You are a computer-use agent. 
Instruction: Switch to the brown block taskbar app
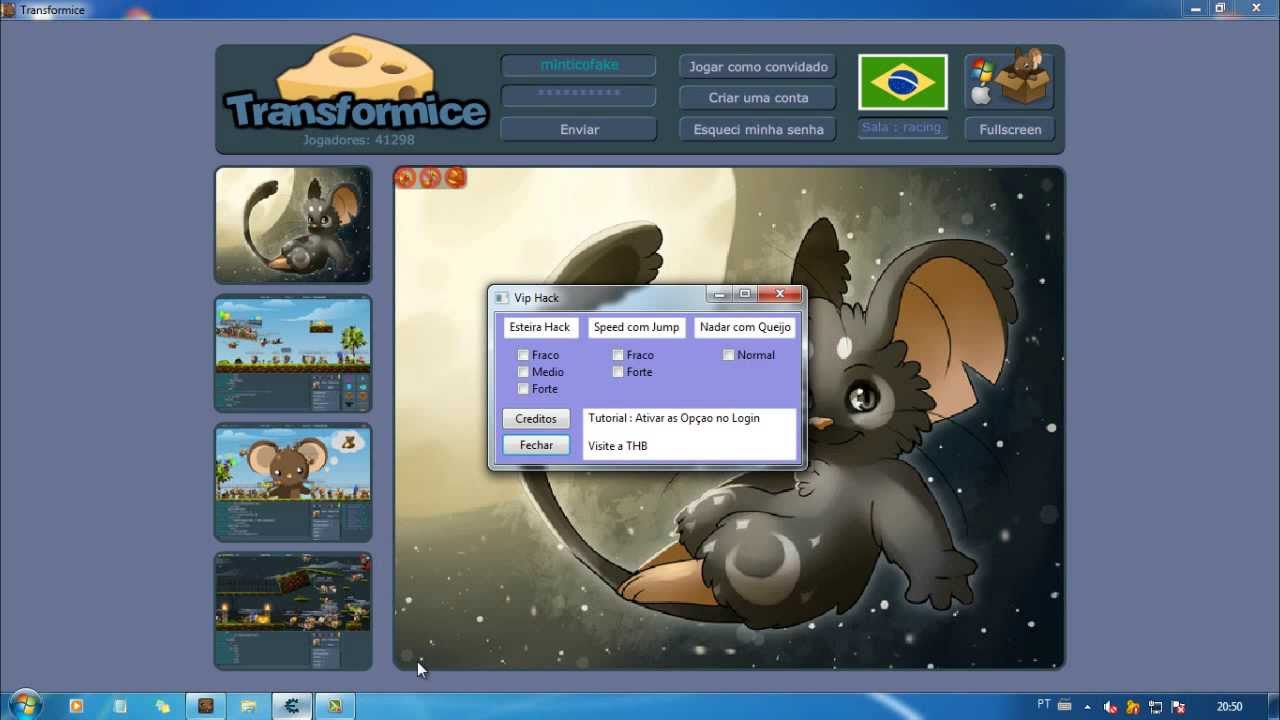pyautogui.click(x=206, y=706)
